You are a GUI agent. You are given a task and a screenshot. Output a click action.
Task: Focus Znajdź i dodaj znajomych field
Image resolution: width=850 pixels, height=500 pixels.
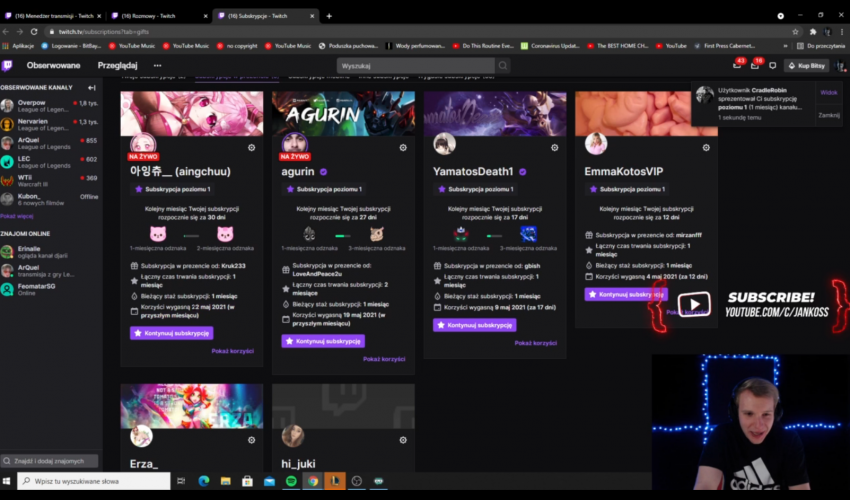tap(49, 461)
